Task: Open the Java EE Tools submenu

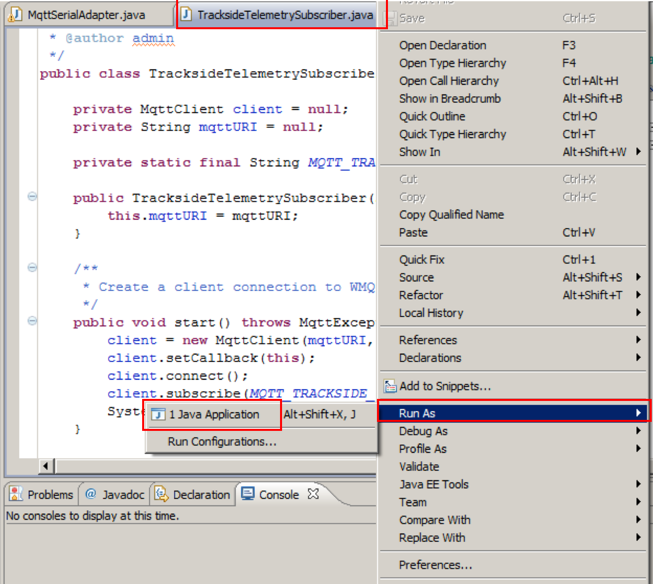Action: [513, 484]
